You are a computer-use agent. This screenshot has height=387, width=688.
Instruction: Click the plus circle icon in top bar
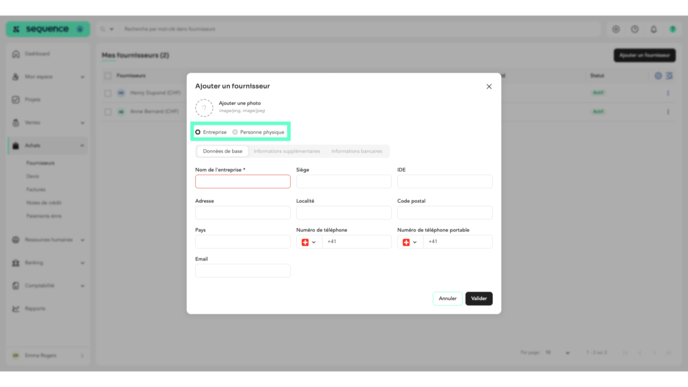(x=616, y=29)
